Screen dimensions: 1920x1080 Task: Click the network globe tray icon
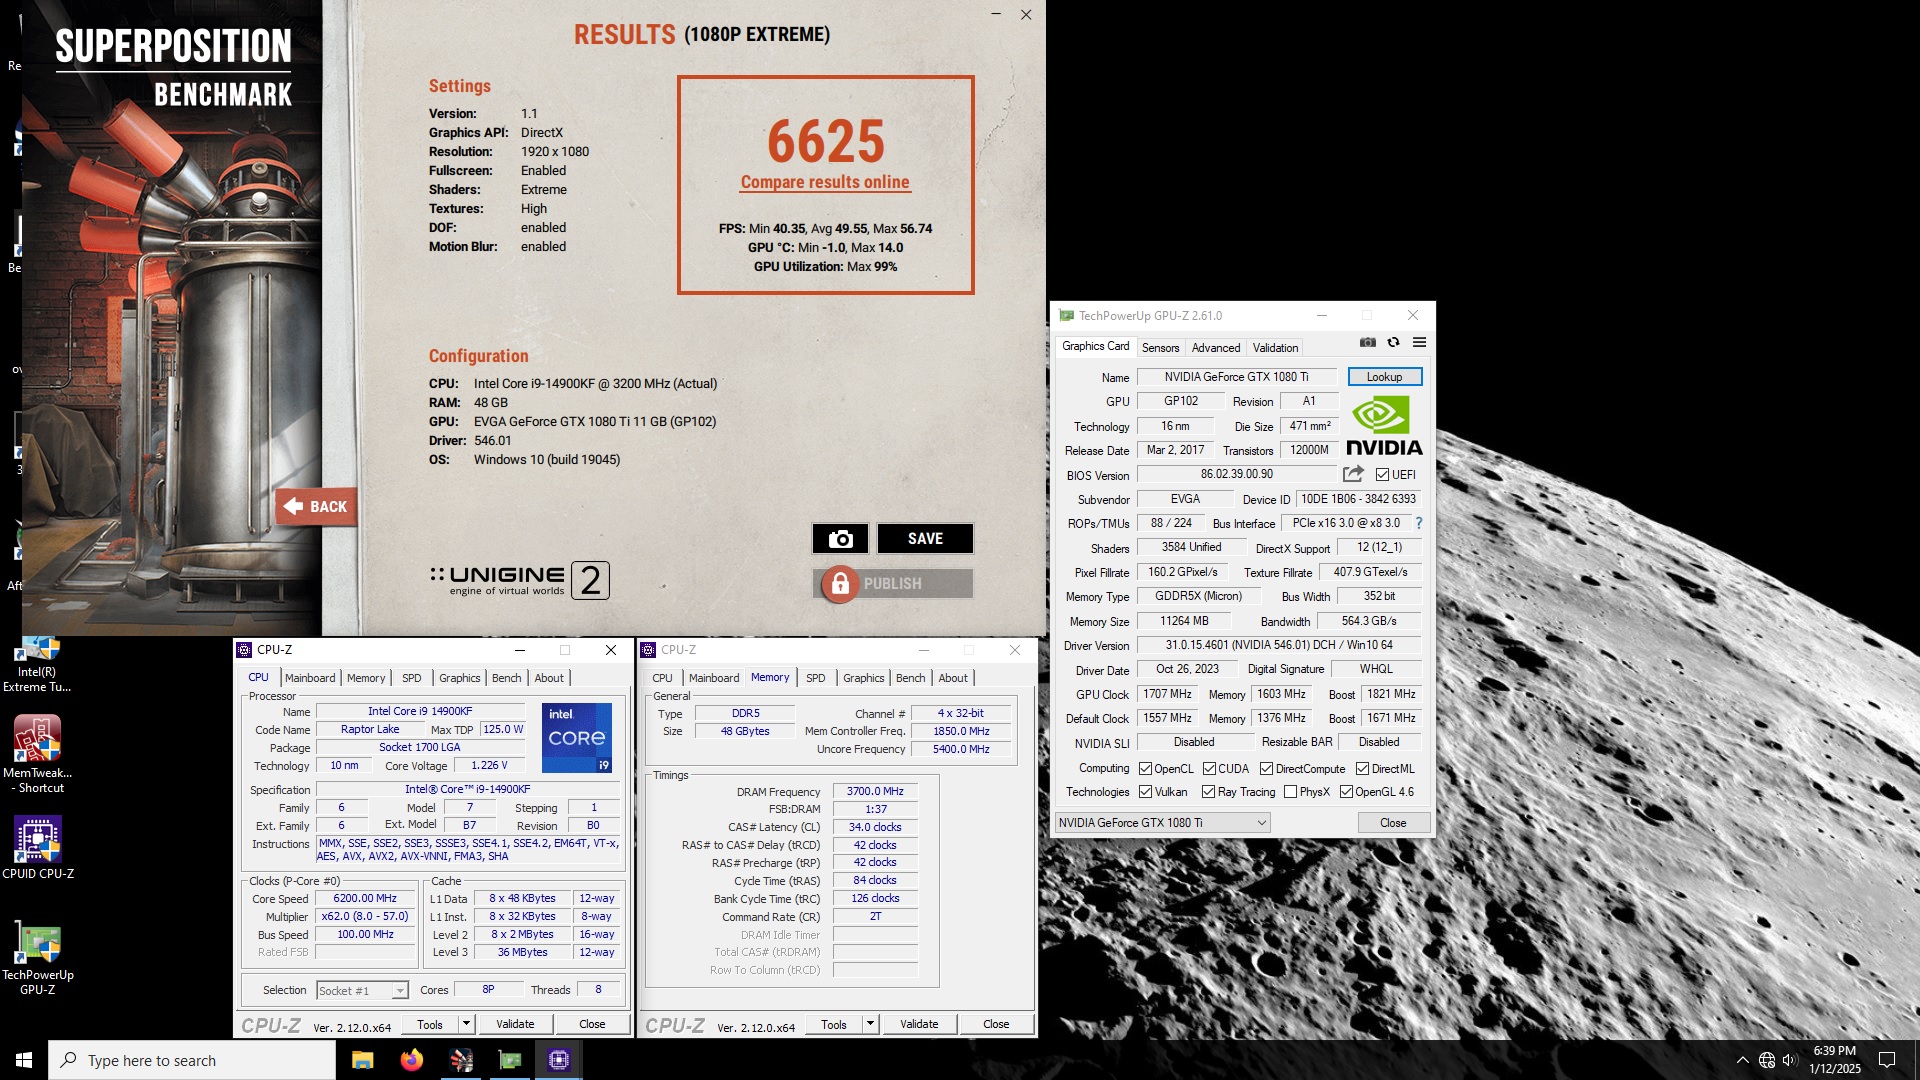click(1767, 1060)
